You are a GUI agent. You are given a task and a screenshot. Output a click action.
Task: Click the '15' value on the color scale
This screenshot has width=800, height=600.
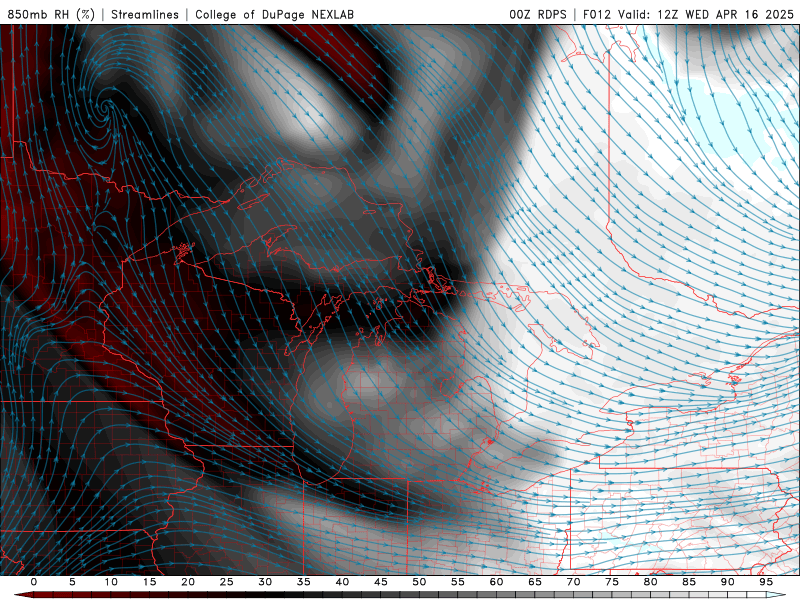[x=149, y=582]
